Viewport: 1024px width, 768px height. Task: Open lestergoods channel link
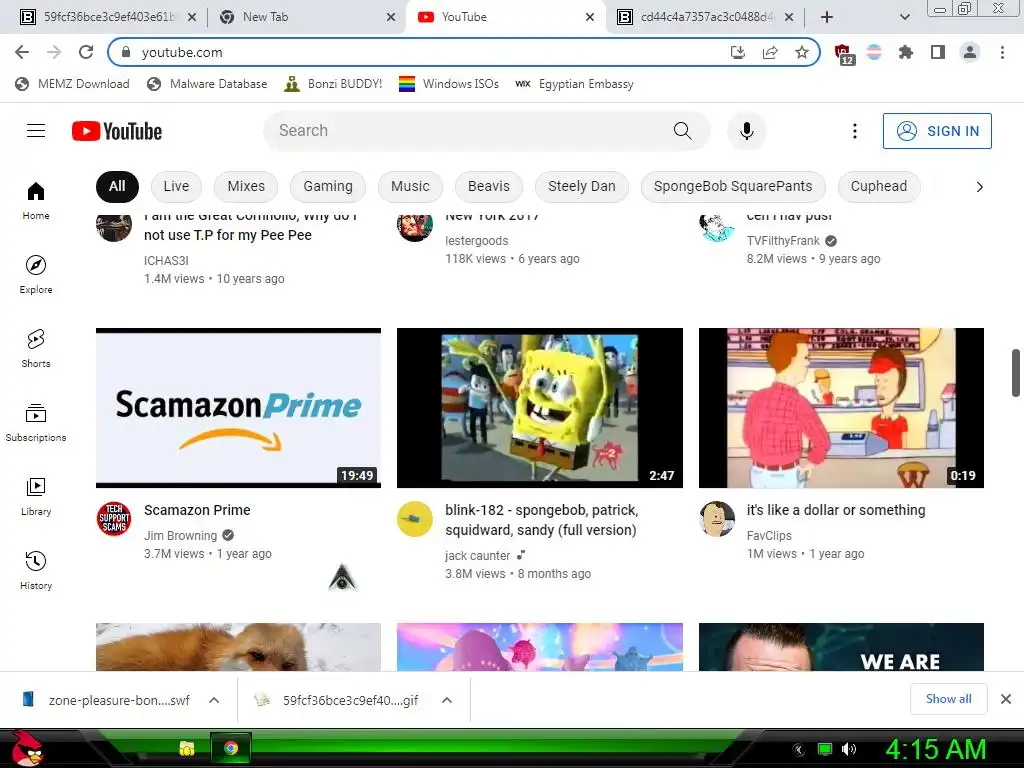pyautogui.click(x=477, y=241)
